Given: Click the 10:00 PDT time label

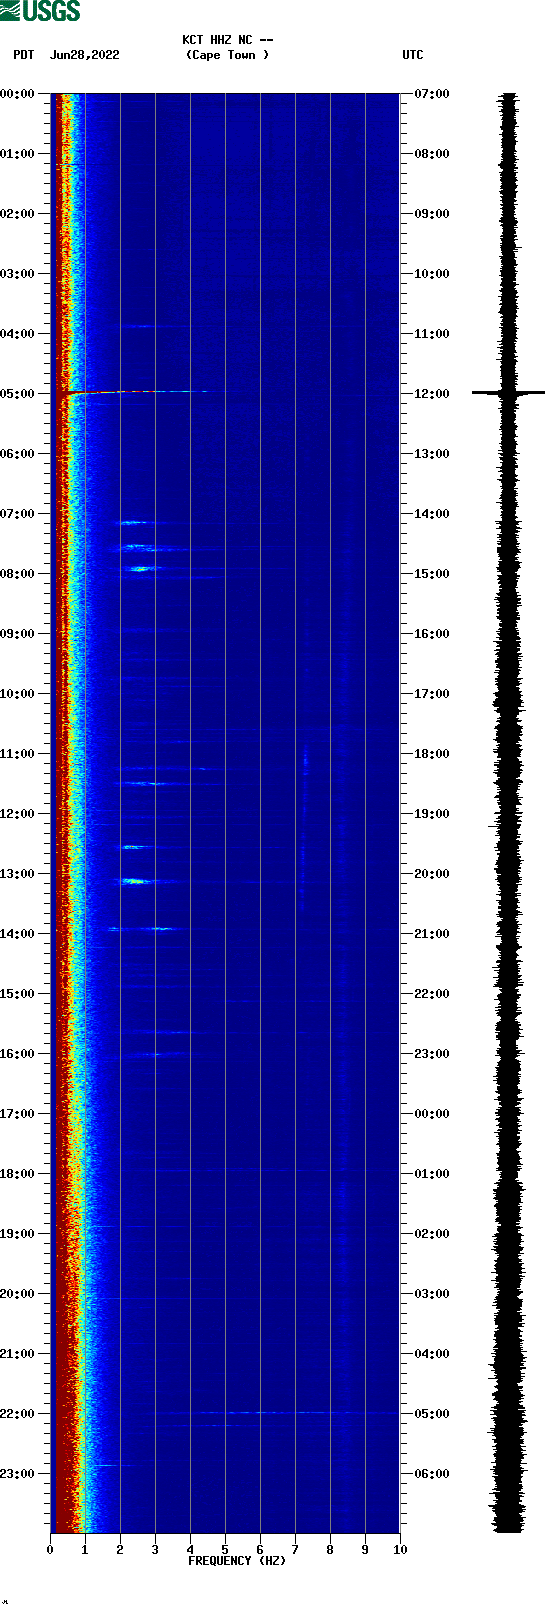Looking at the screenshot, I should pyautogui.click(x=18, y=694).
